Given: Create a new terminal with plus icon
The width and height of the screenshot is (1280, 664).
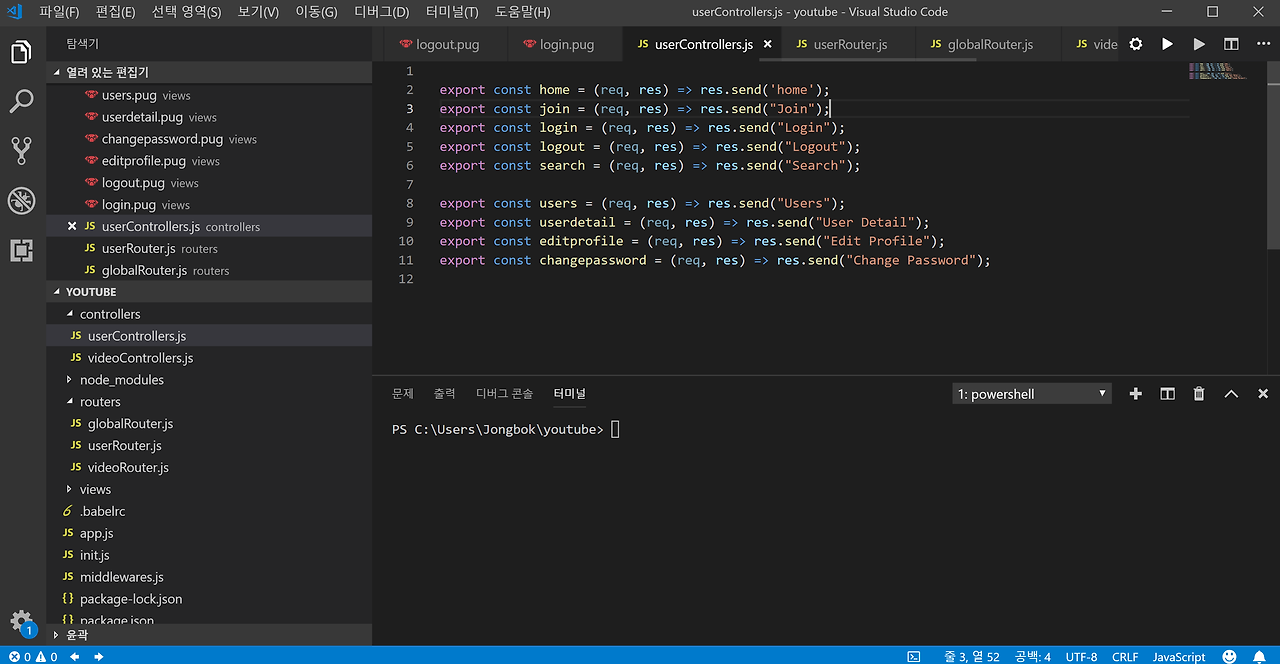Looking at the screenshot, I should pyautogui.click(x=1135, y=394).
